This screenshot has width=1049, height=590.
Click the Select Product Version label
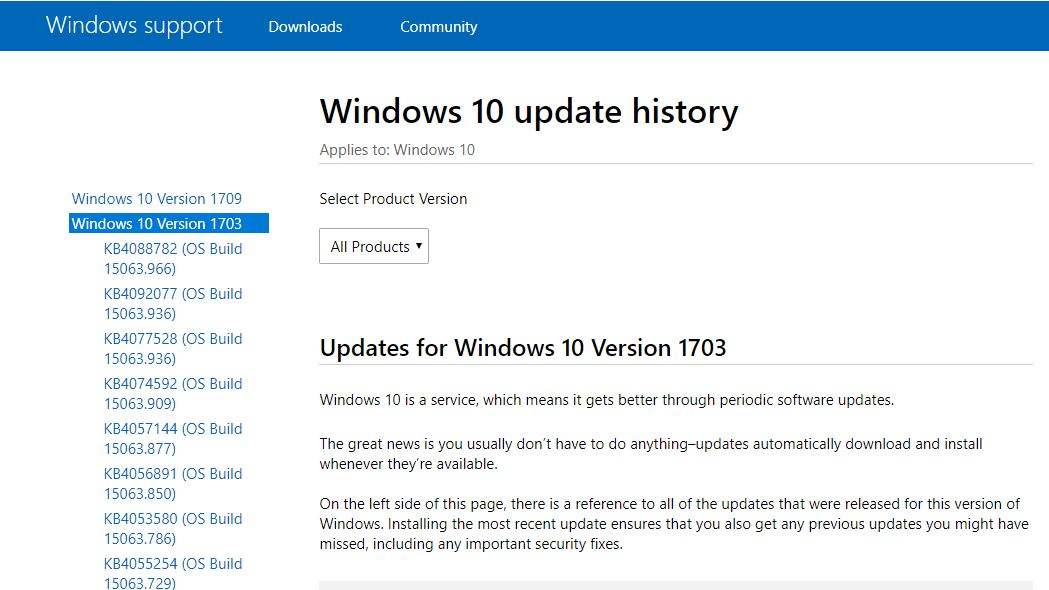393,199
